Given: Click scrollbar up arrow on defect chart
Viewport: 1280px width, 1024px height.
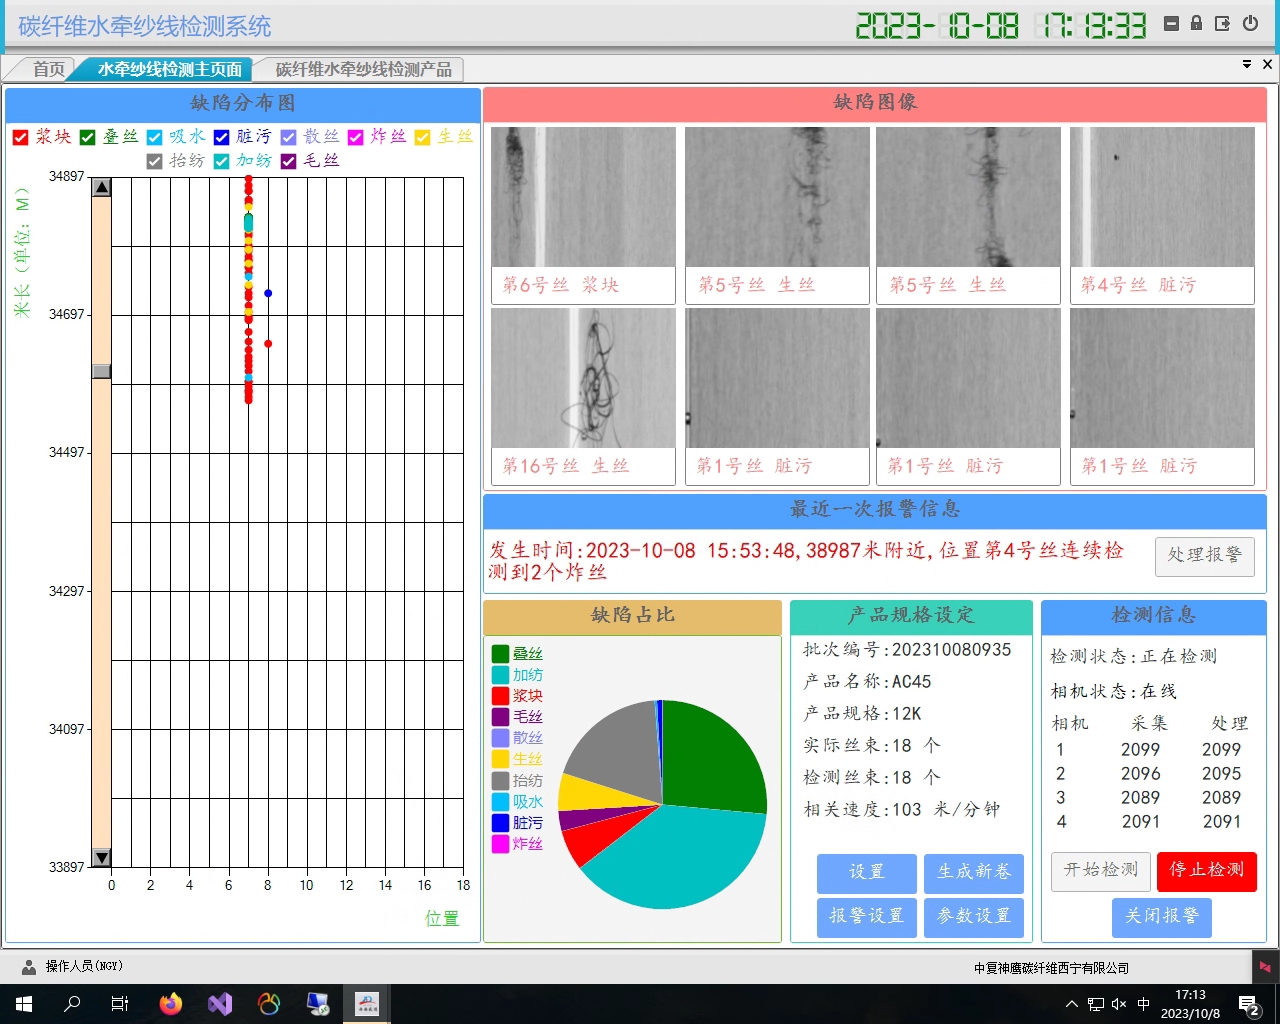Looking at the screenshot, I should [101, 188].
